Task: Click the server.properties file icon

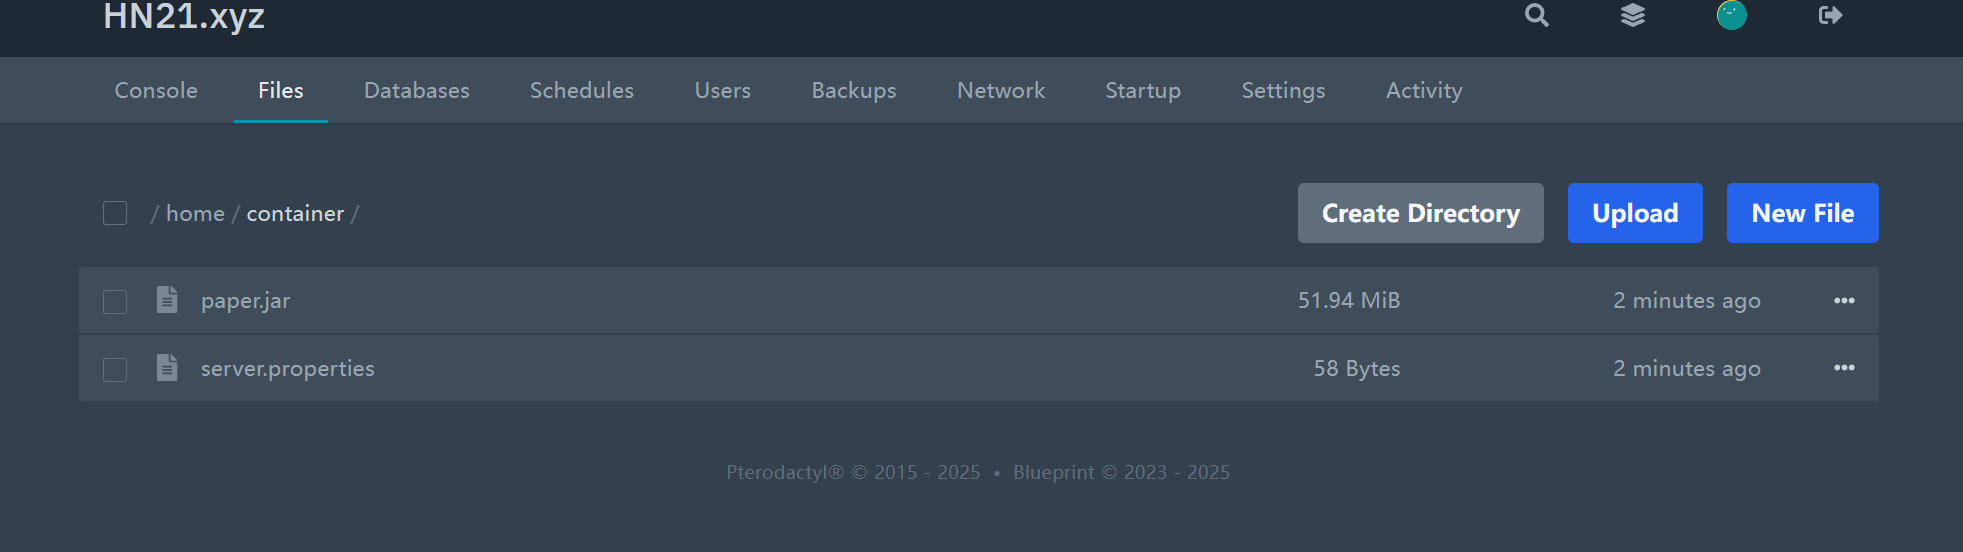Action: (x=167, y=368)
